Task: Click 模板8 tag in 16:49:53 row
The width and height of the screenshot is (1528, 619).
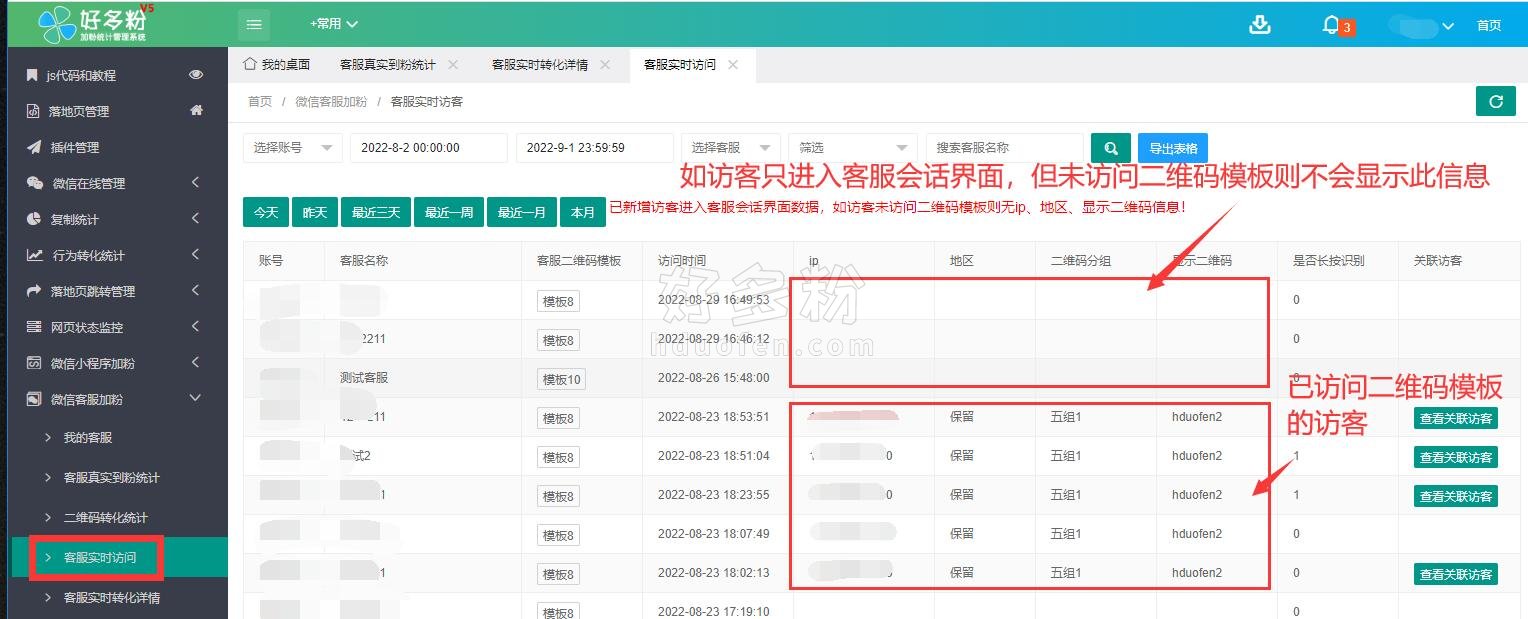Action: [x=558, y=301]
